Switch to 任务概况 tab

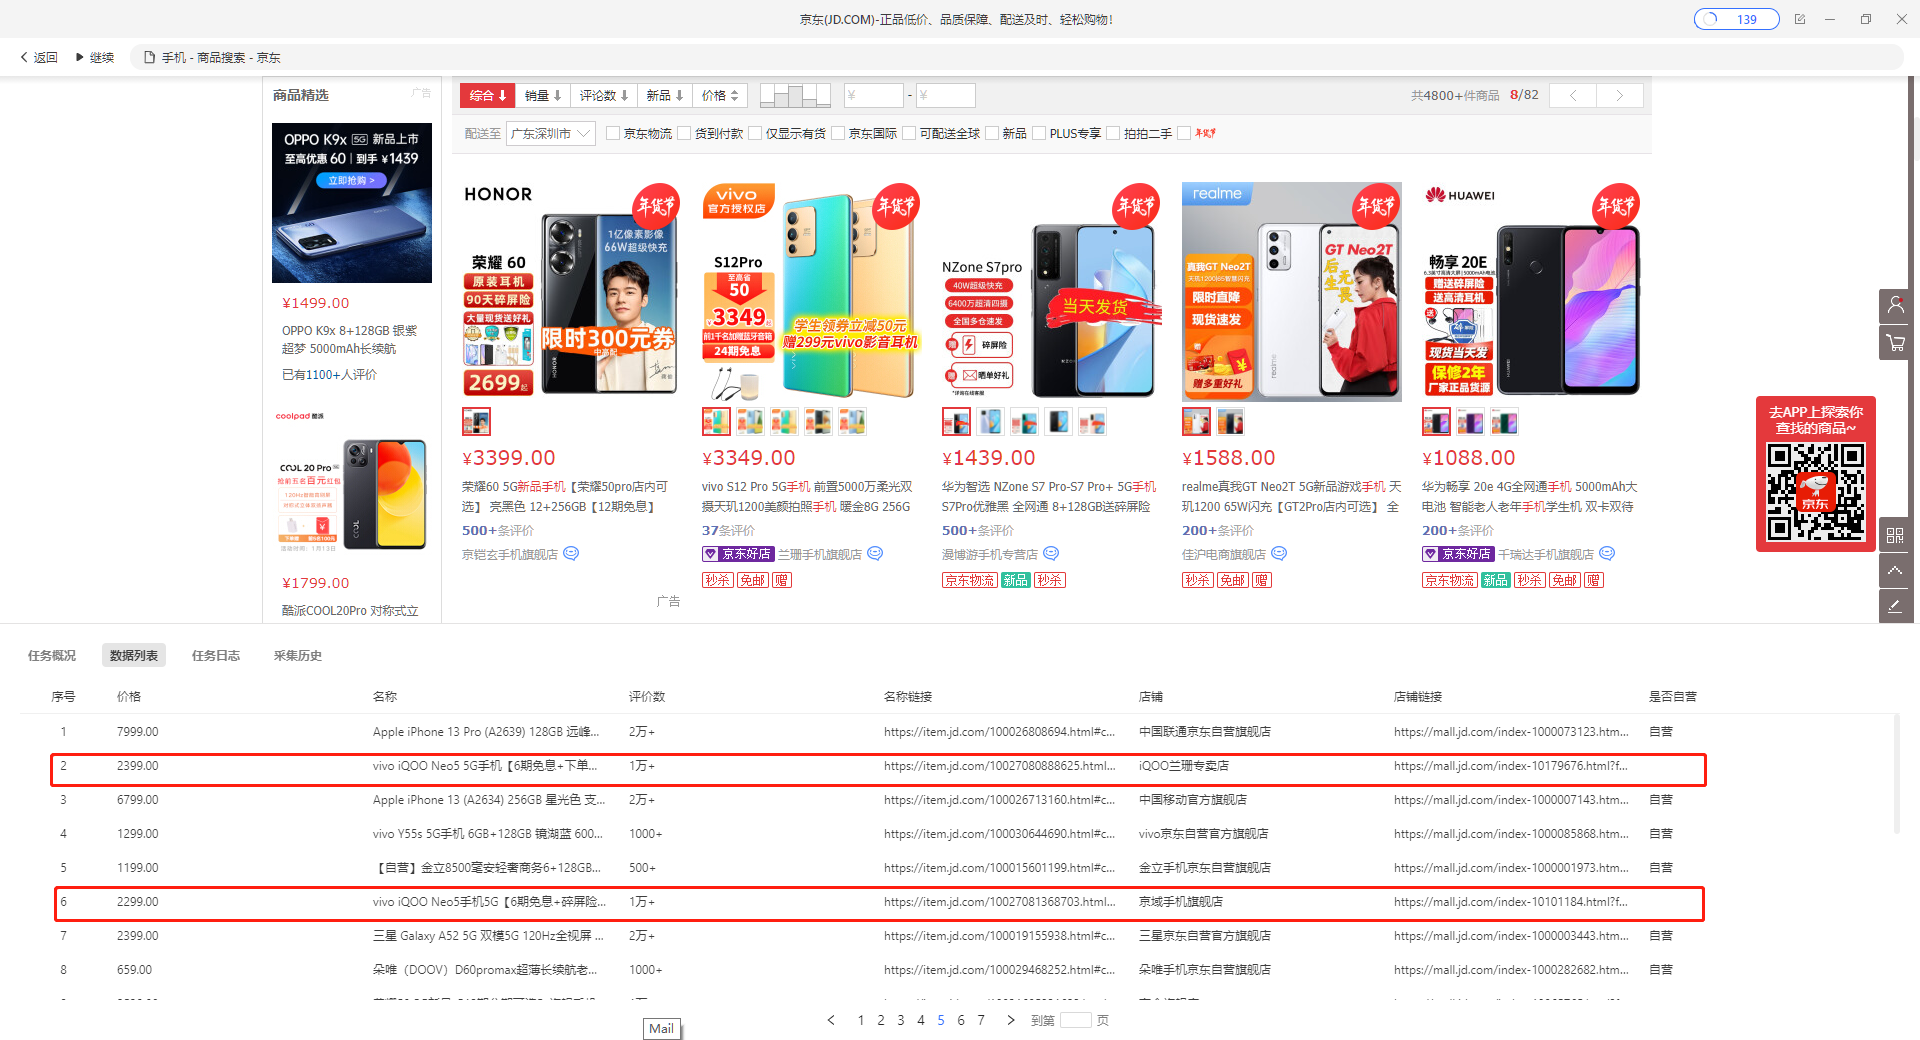(x=52, y=656)
